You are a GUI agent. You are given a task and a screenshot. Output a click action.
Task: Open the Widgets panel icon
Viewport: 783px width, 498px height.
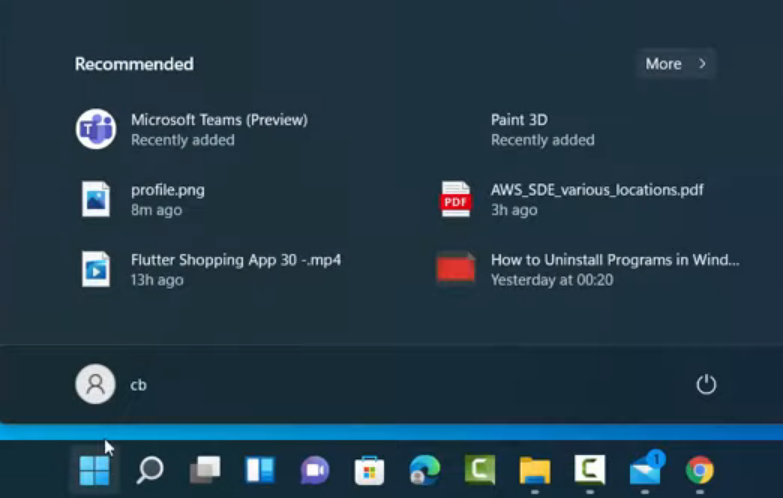260,470
